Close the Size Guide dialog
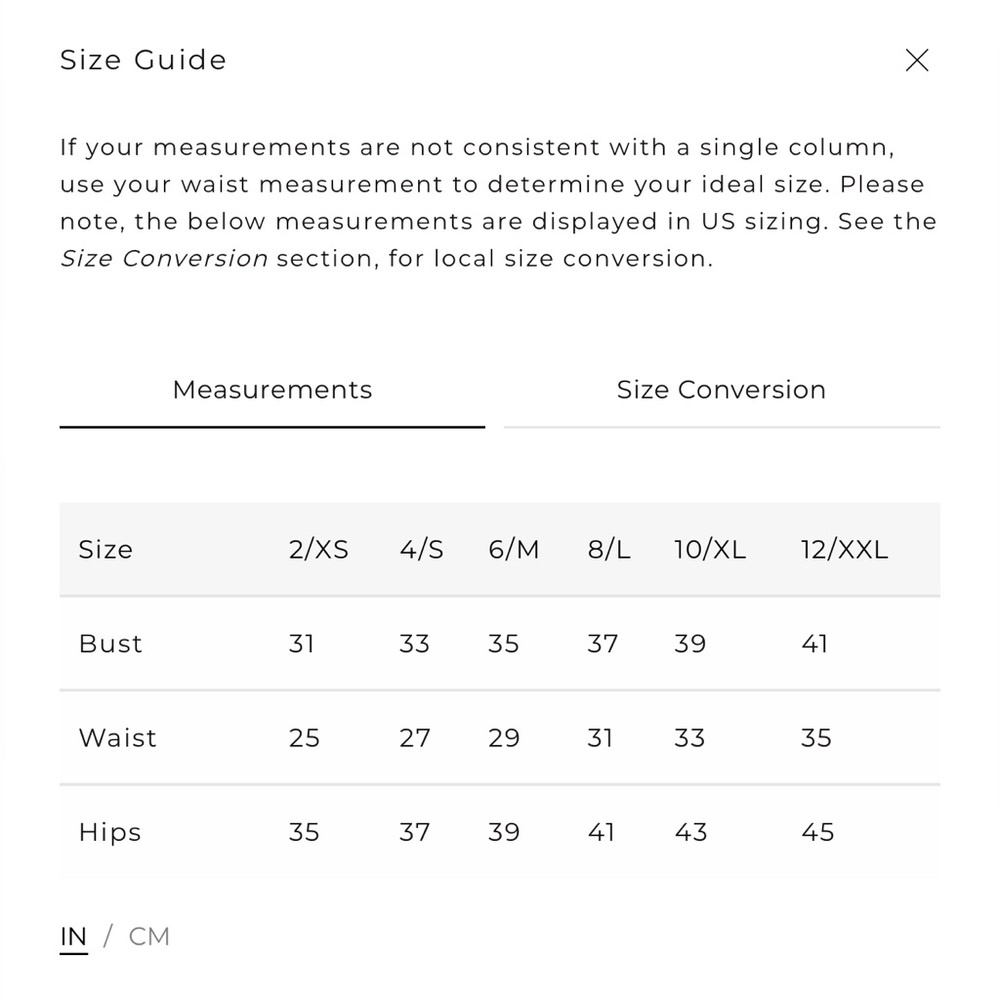The height and width of the screenshot is (1000, 1000). [x=916, y=61]
